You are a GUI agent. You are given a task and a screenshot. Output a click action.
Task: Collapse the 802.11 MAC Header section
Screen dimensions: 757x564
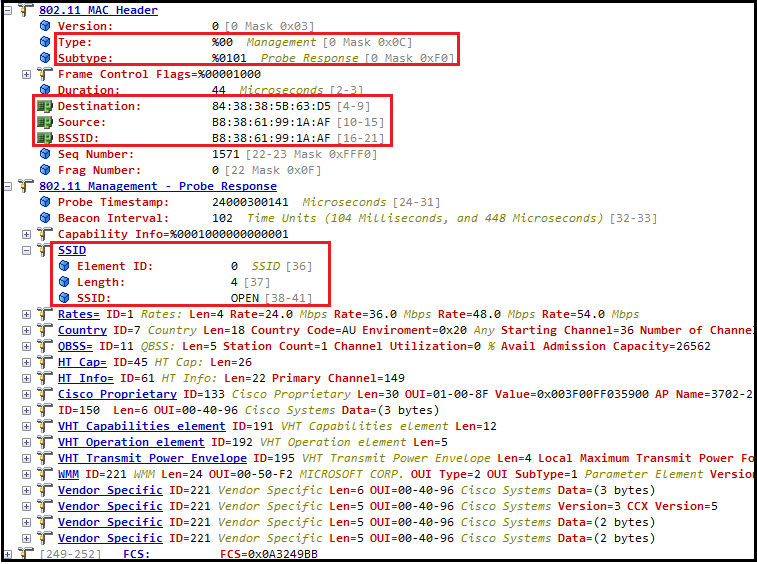[x=9, y=10]
